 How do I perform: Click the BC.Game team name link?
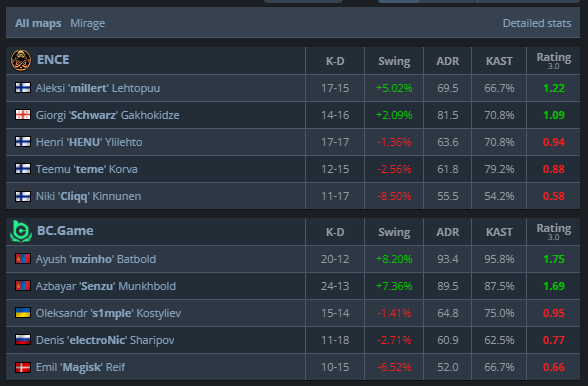click(65, 231)
